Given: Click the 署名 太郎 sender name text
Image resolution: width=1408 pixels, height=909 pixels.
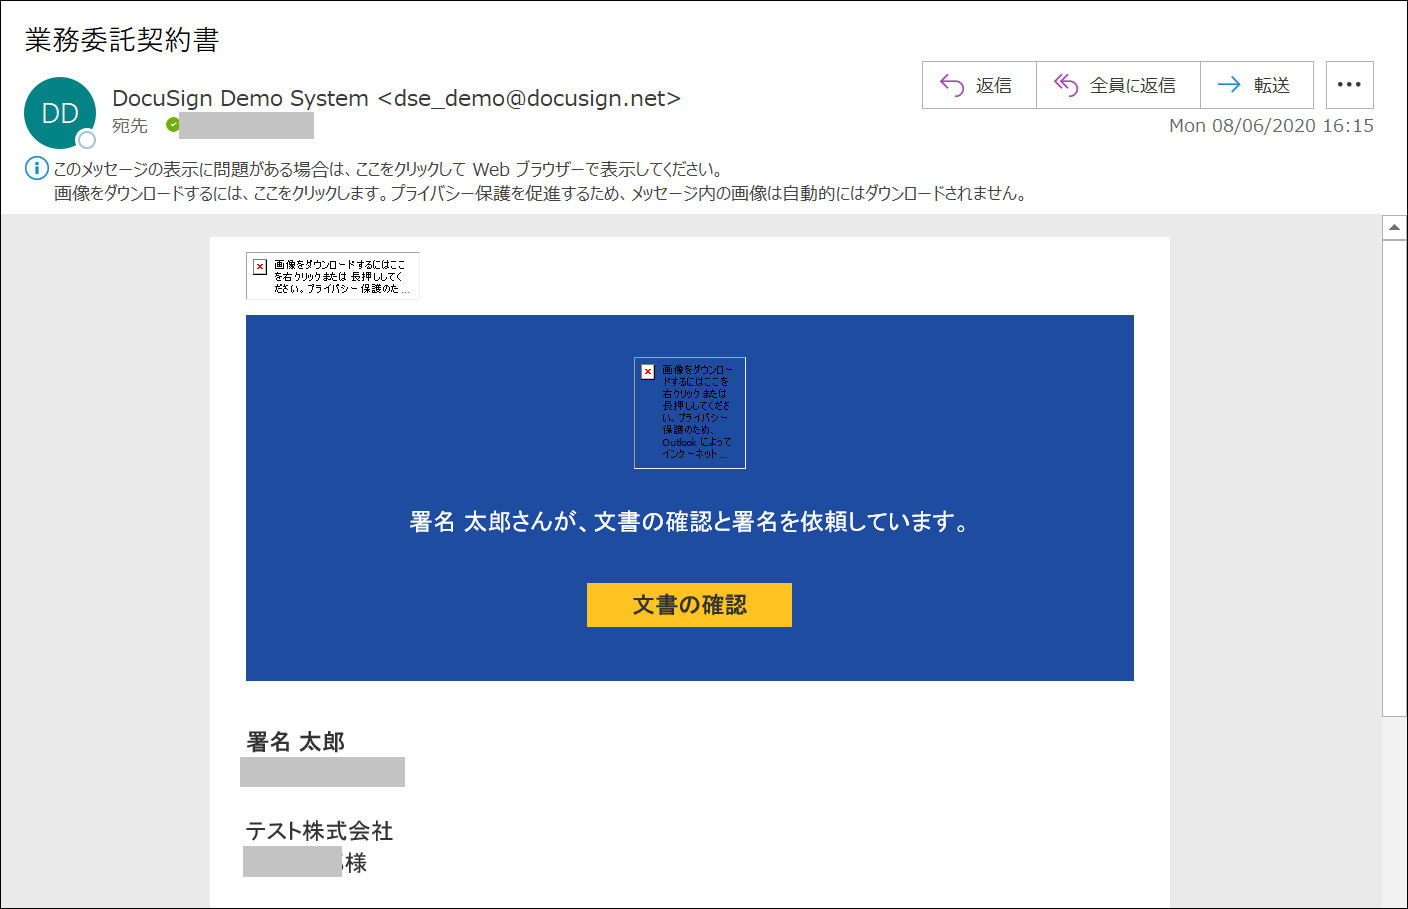Looking at the screenshot, I should [x=296, y=742].
